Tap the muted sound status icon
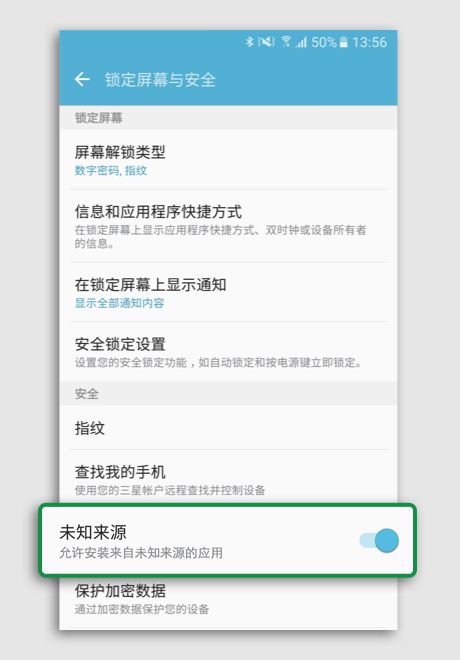This screenshot has width=460, height=660. pos(266,42)
